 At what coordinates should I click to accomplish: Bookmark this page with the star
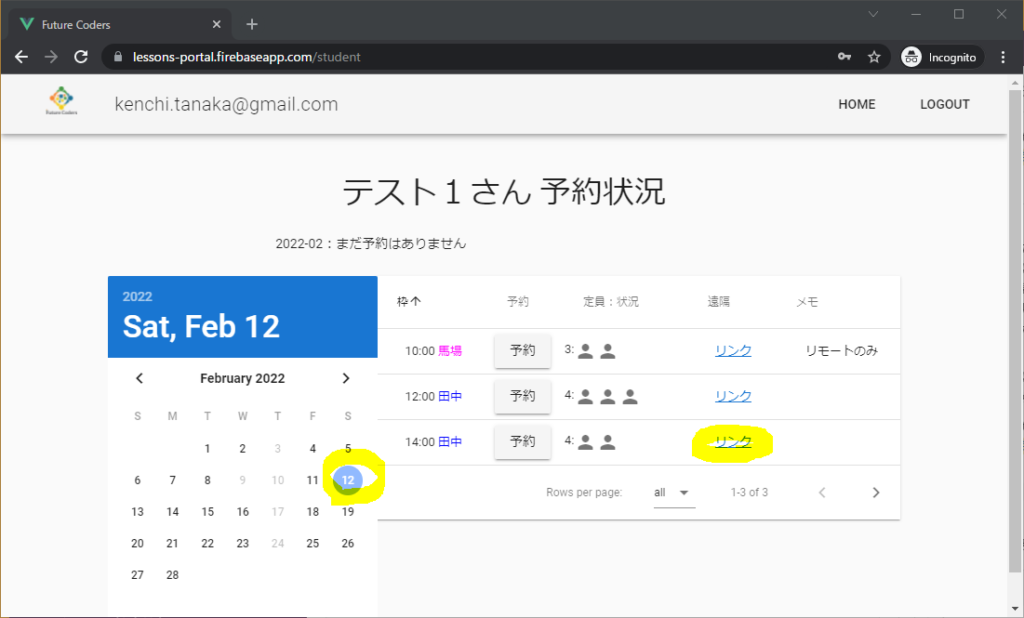(874, 57)
